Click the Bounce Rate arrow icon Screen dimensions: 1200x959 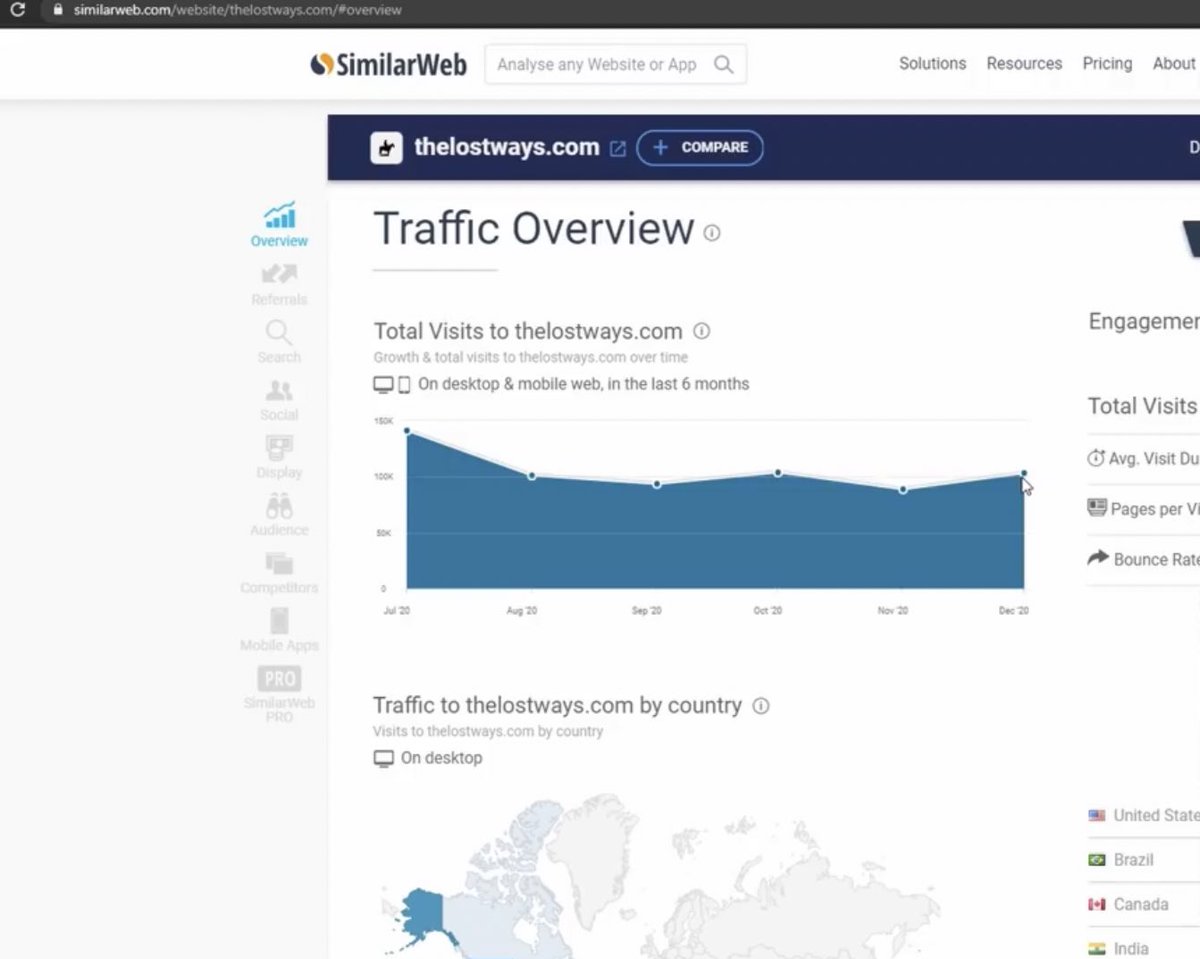click(x=1098, y=558)
